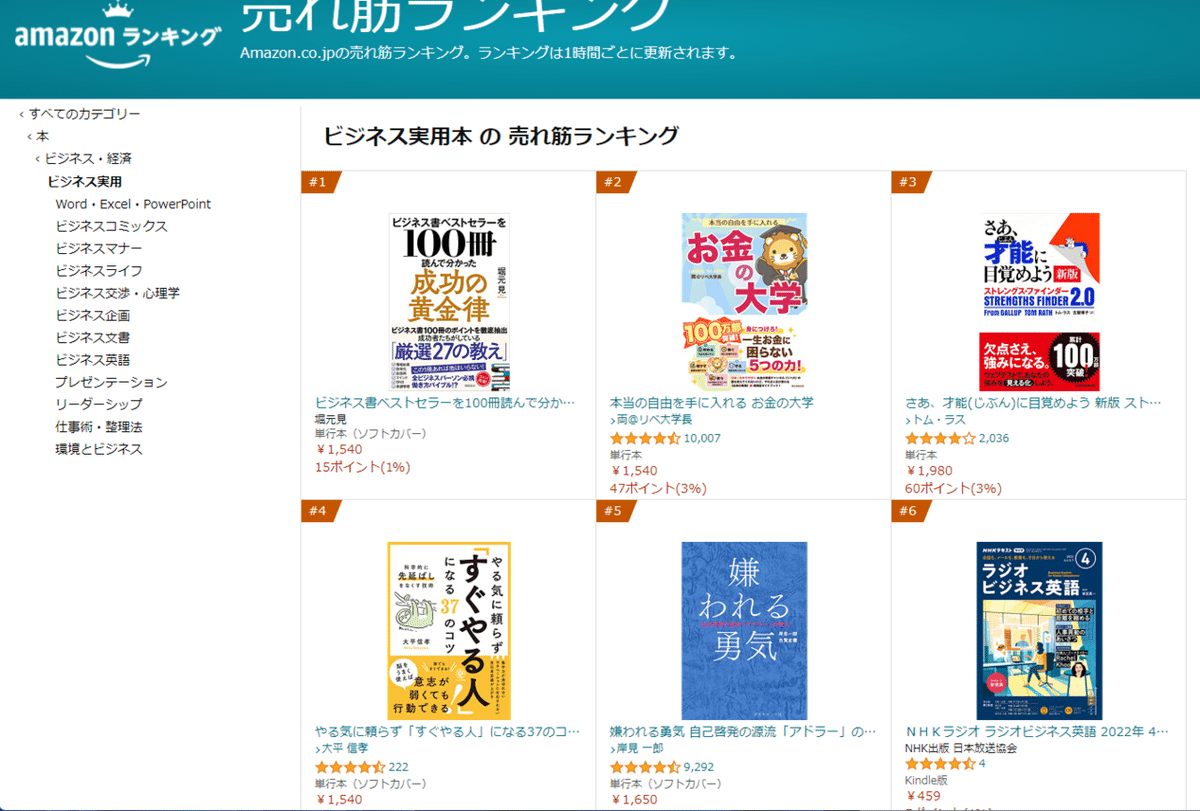Viewport: 1200px width, 811px height.
Task: Open star rating of さあ、才能に目覚めよう
Action: pyautogui.click(x=940, y=438)
